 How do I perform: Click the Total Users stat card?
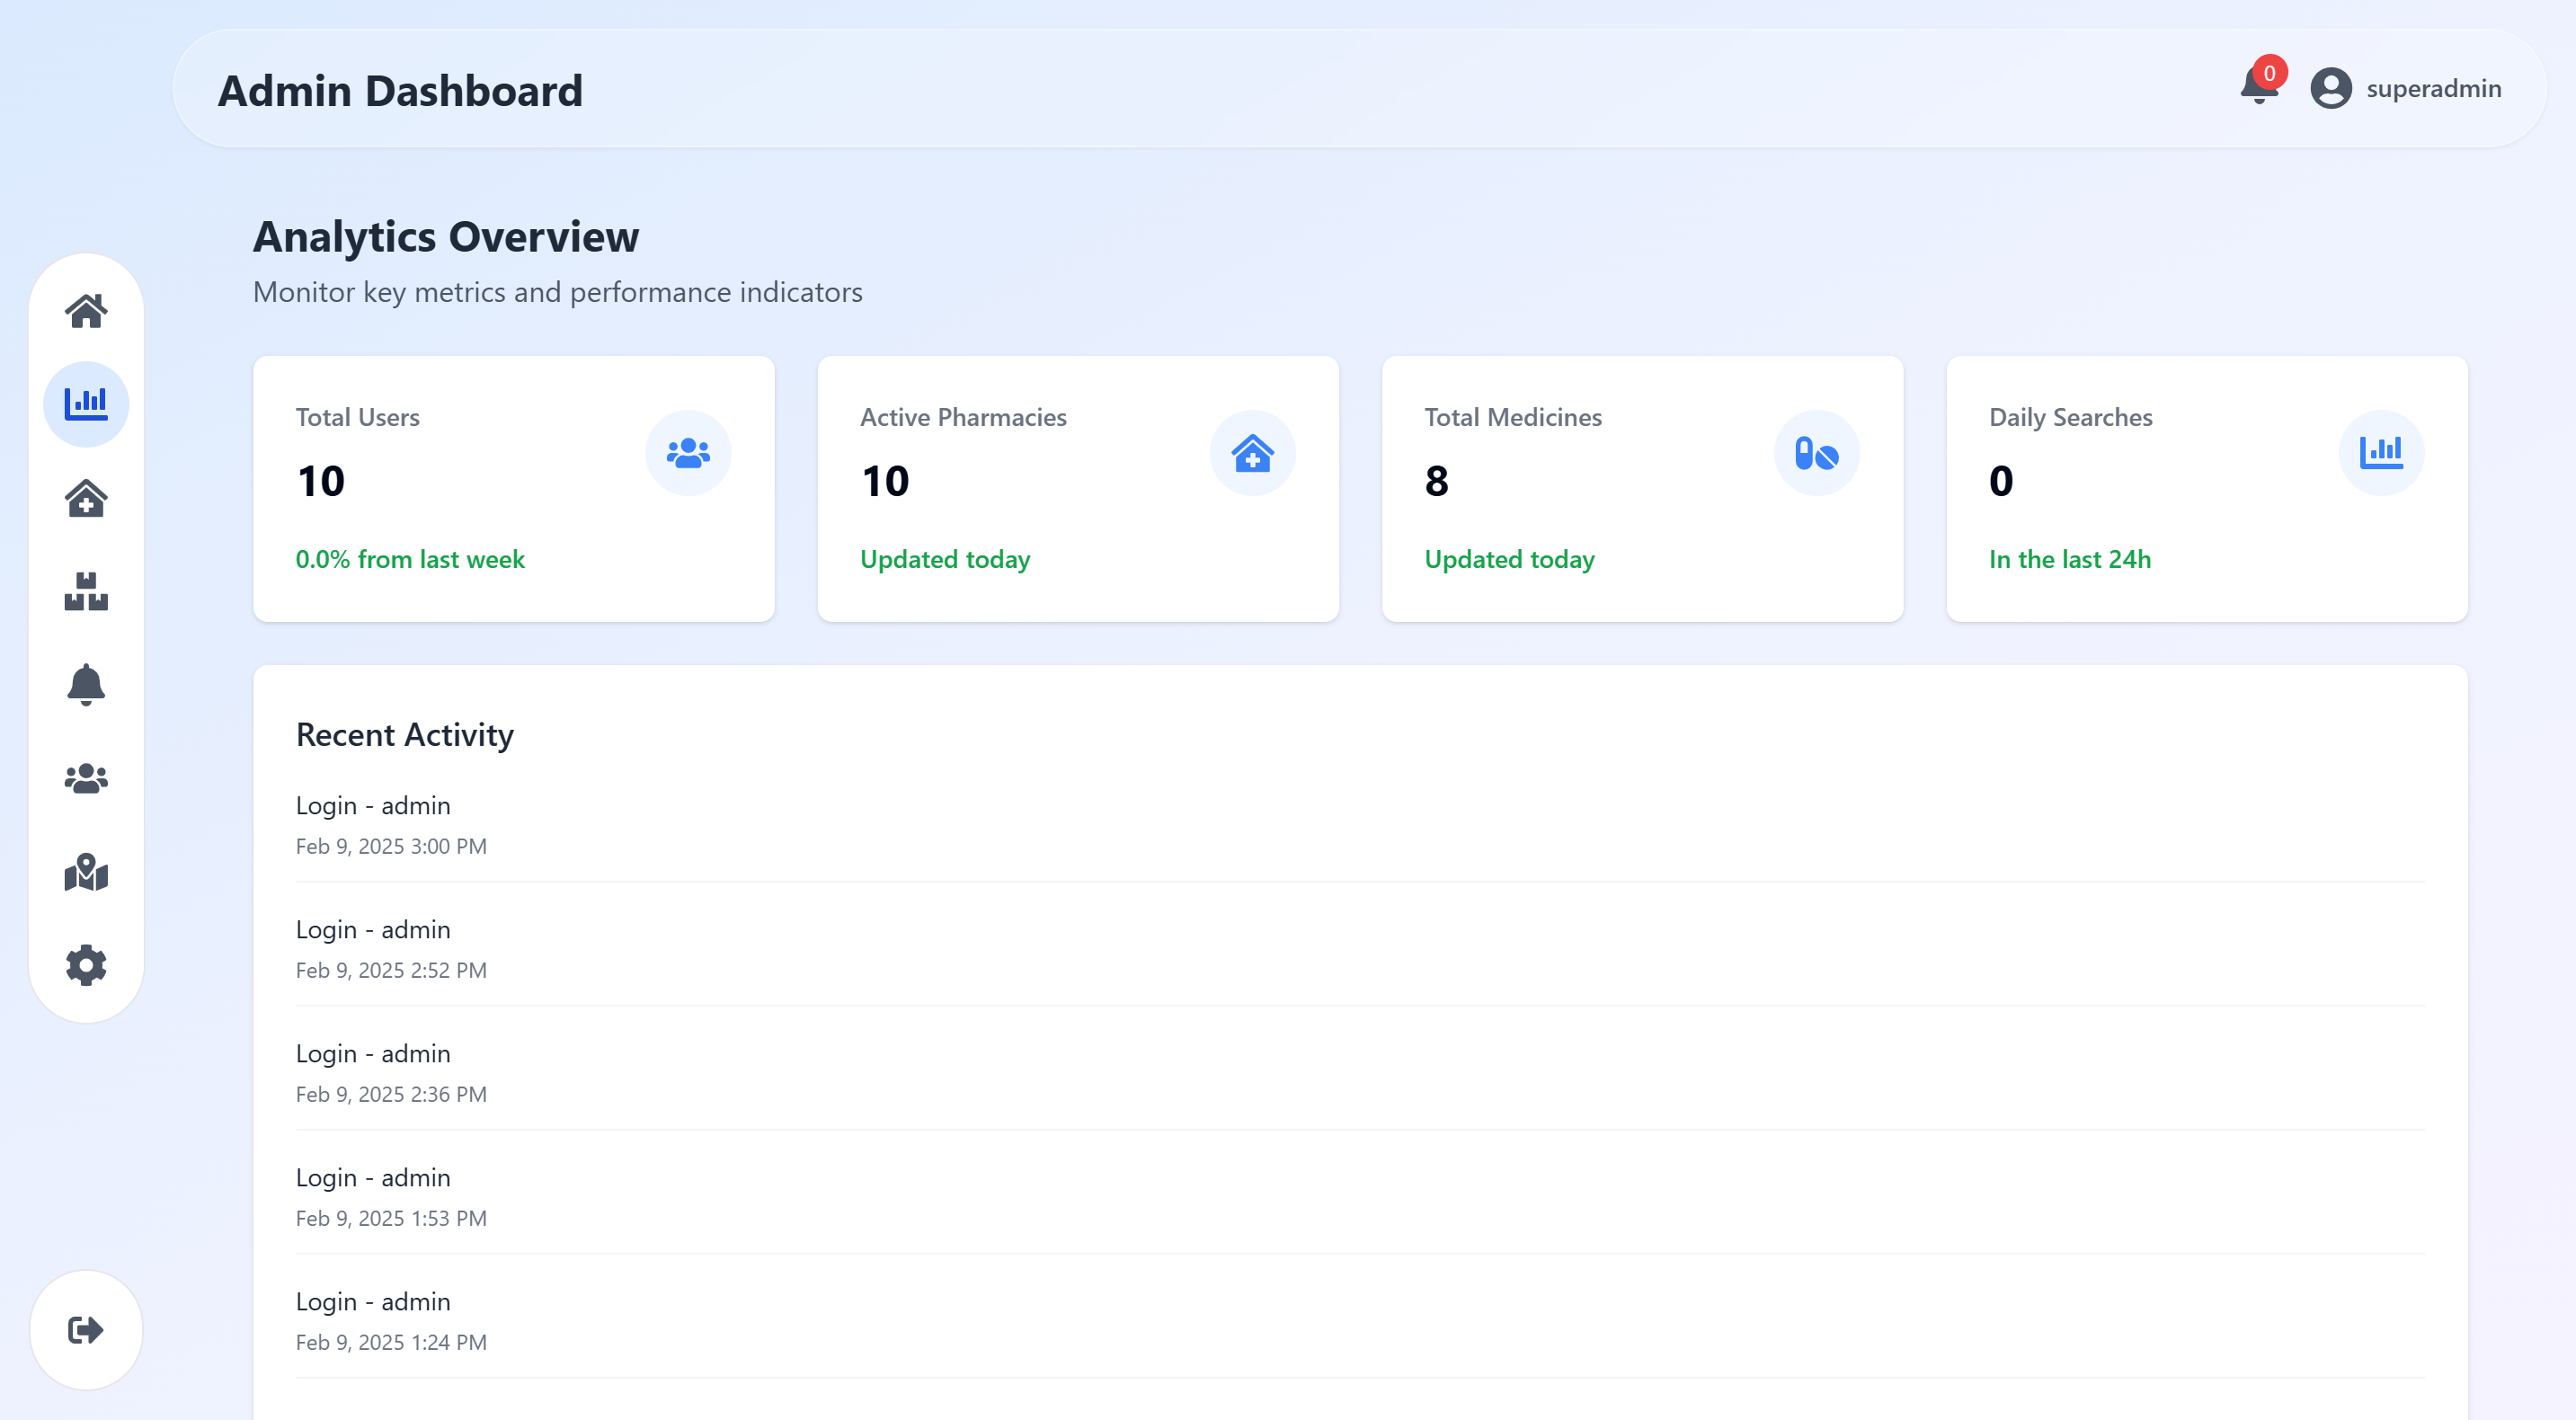click(513, 488)
